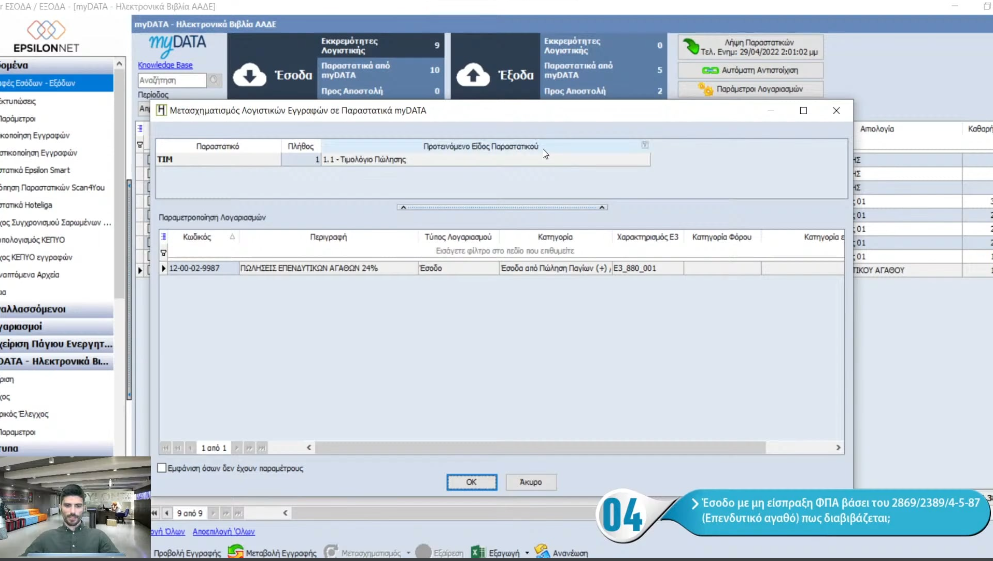Click the filter icon in the Πρωτεινόμενο Είδος Παραστατικού header
The image size is (993, 561).
pos(645,145)
